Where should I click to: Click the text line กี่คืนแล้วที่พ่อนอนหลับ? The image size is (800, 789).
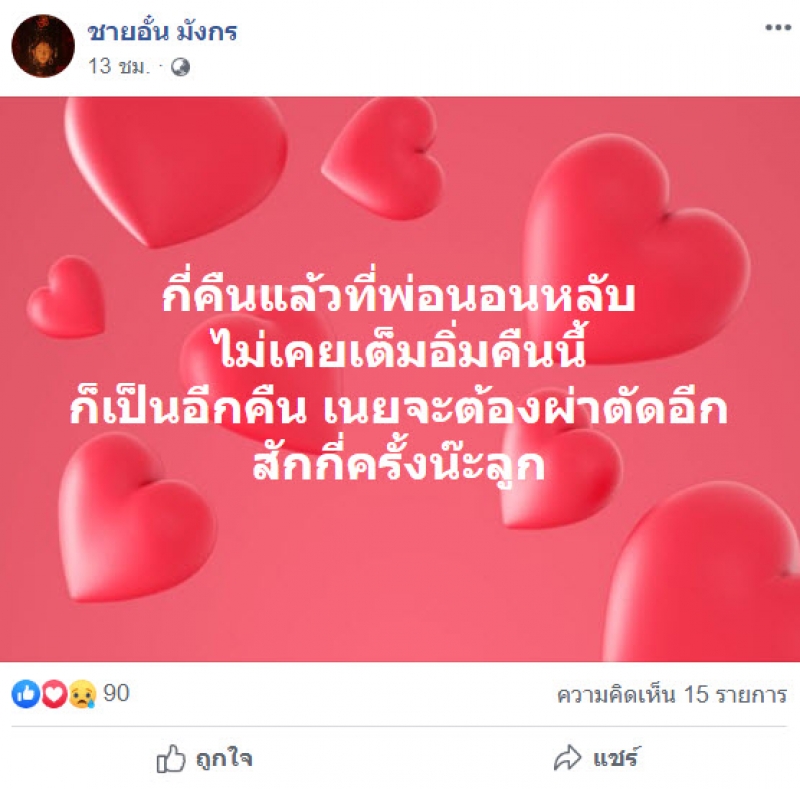coord(399,294)
